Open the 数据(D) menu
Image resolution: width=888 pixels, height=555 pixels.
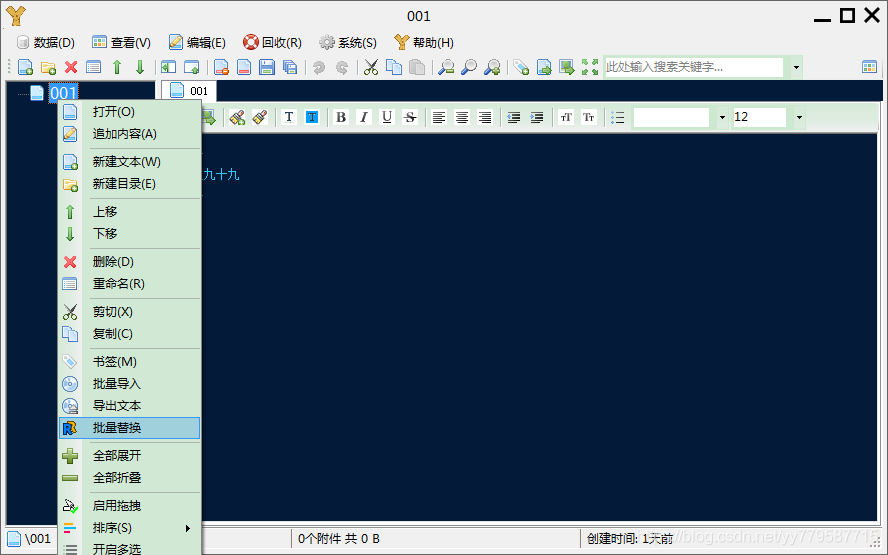(46, 42)
